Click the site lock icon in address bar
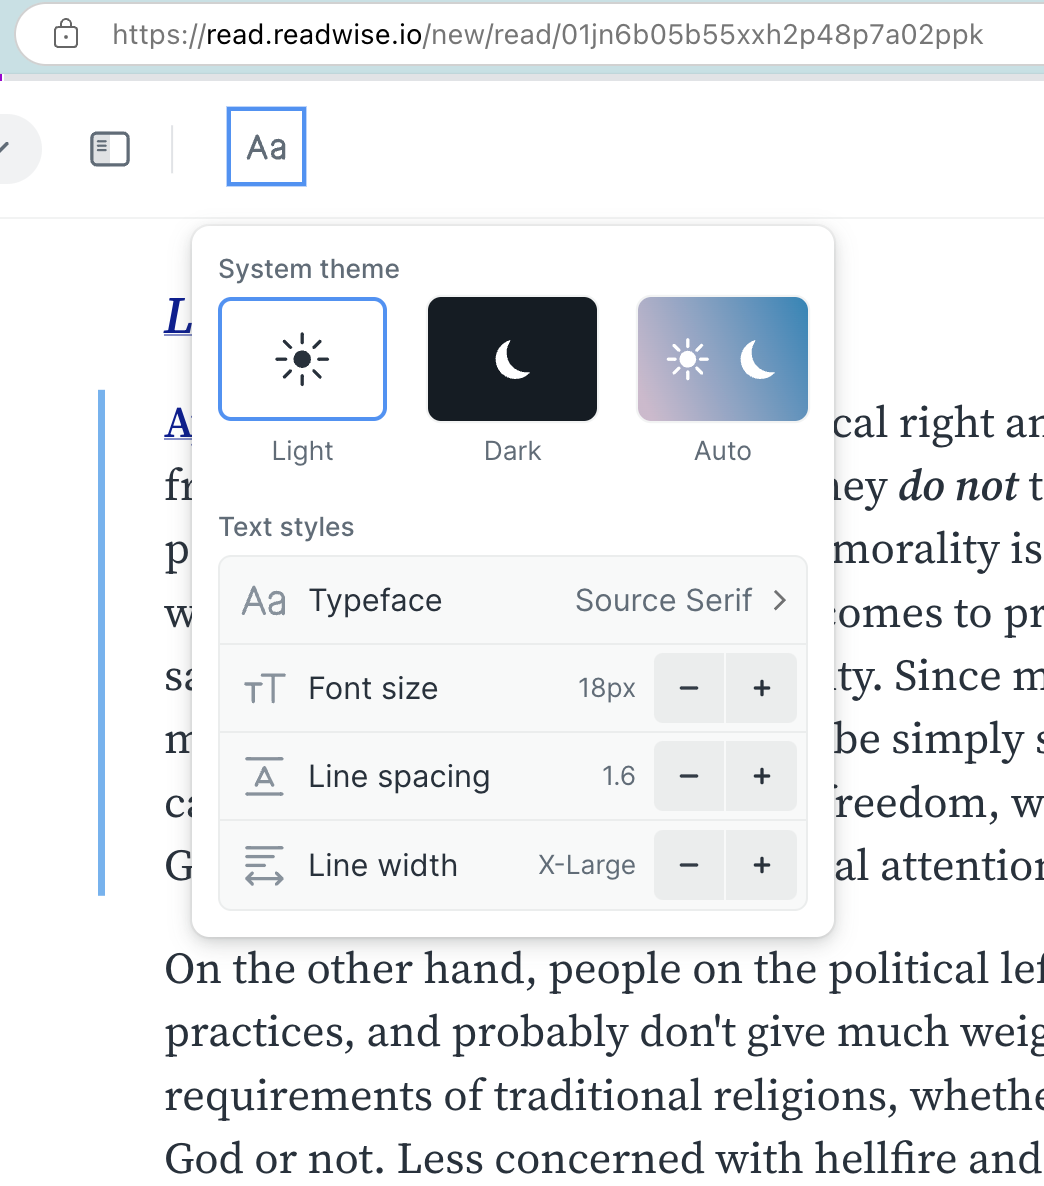The image size is (1044, 1186). coord(66,35)
